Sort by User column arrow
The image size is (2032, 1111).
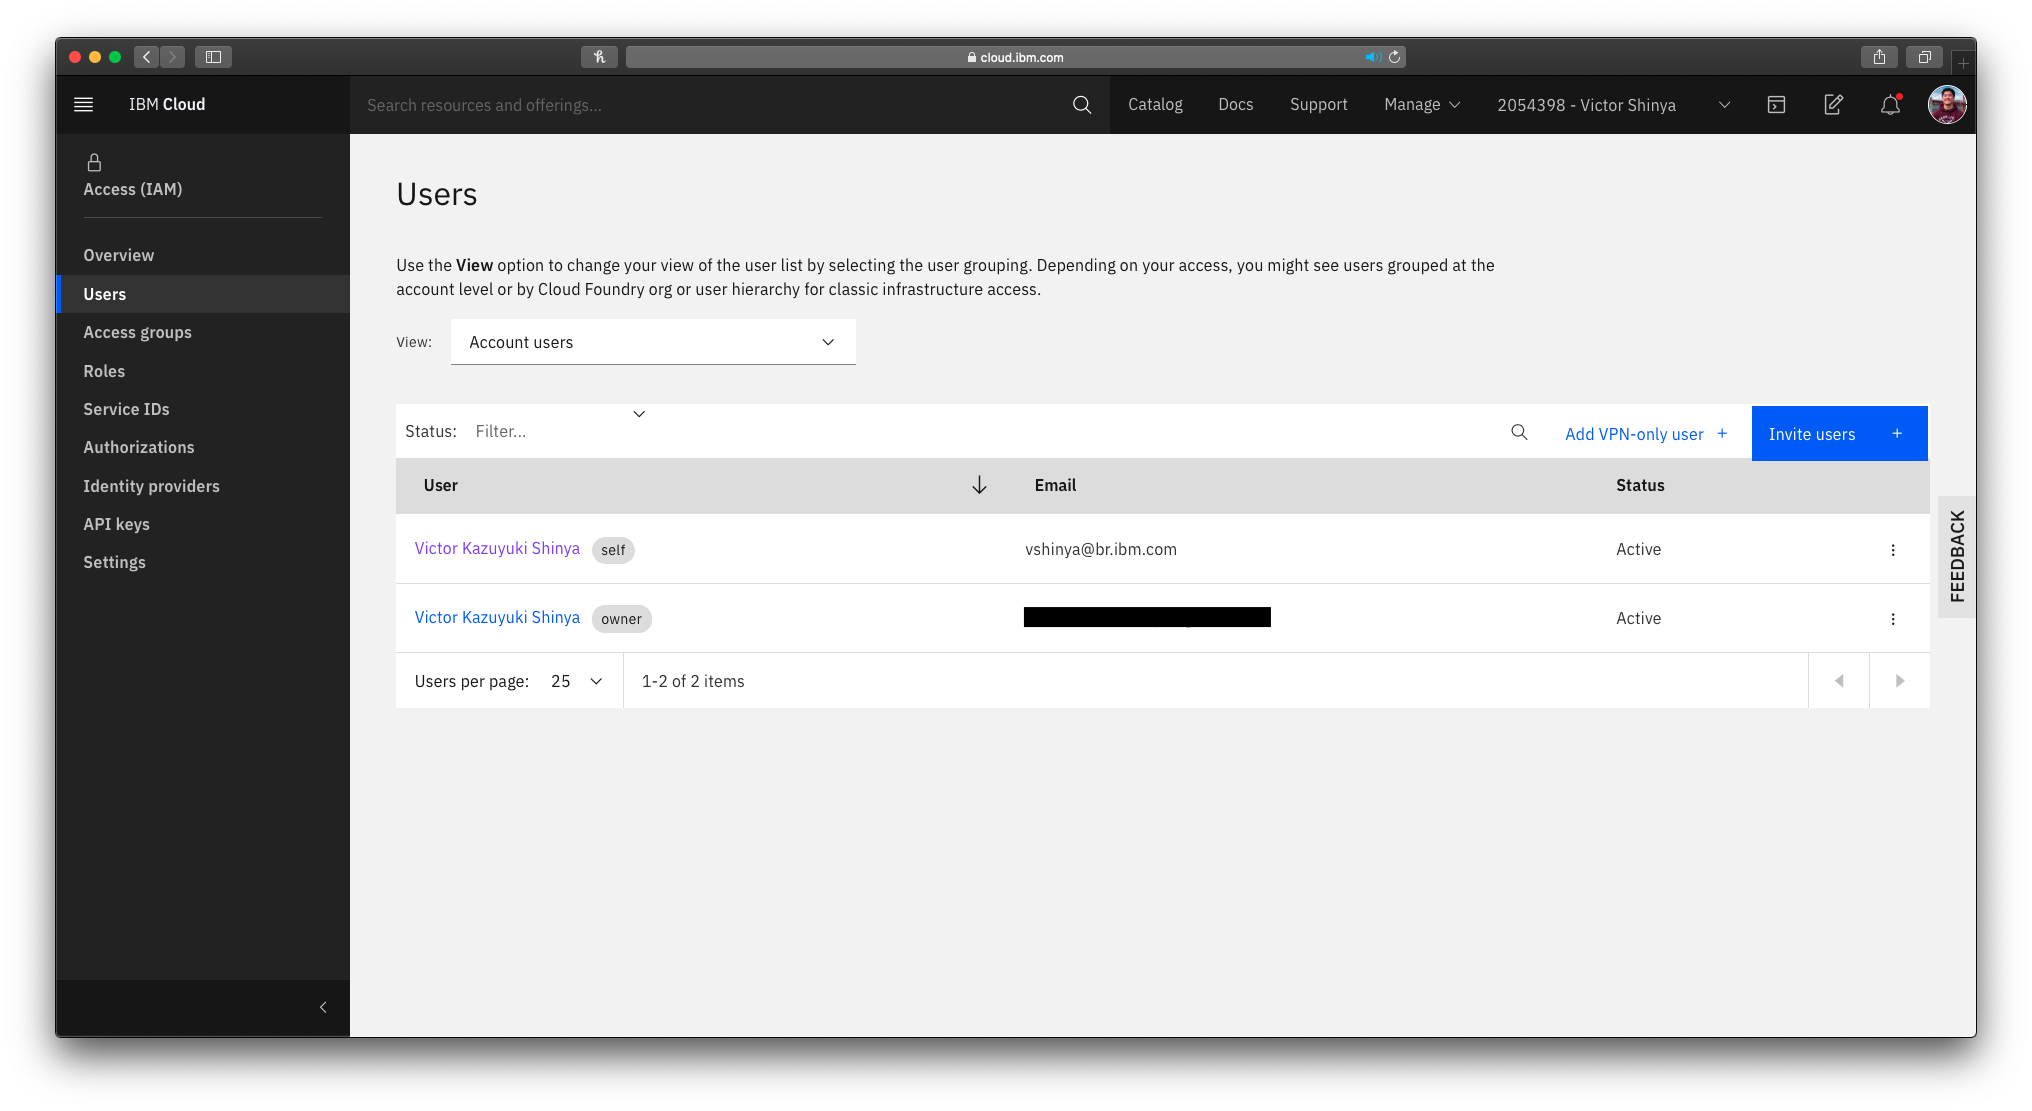[979, 485]
